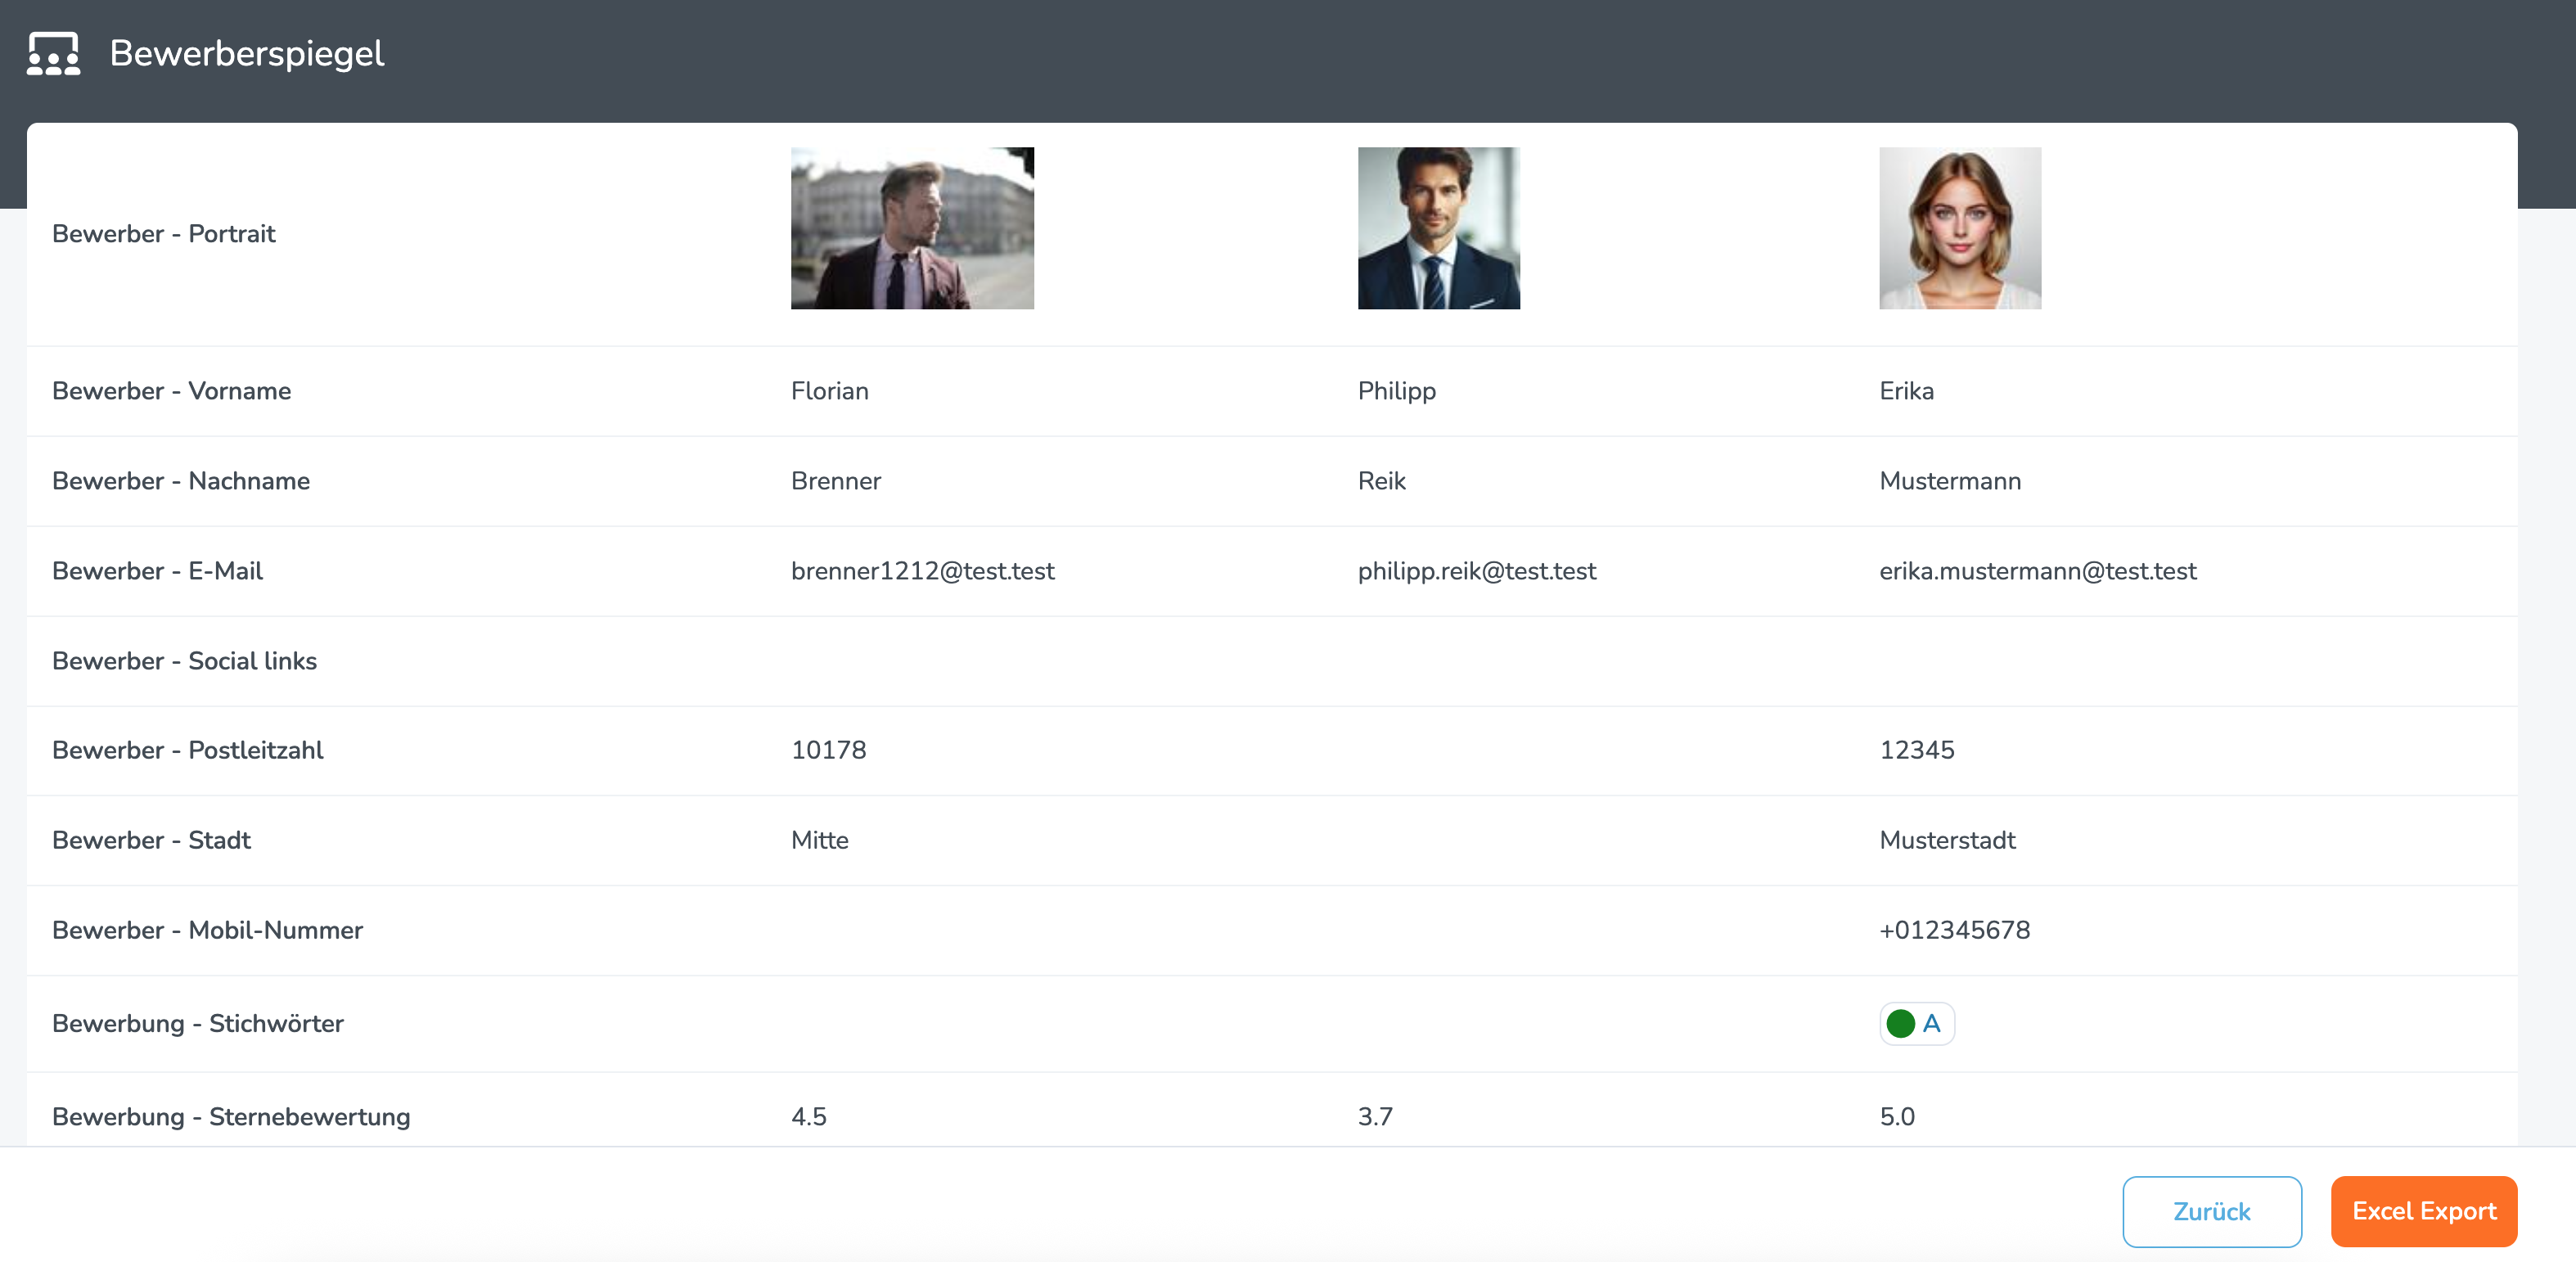The height and width of the screenshot is (1262, 2576).
Task: Click the row label Bewerber - Social links
Action: tap(184, 661)
